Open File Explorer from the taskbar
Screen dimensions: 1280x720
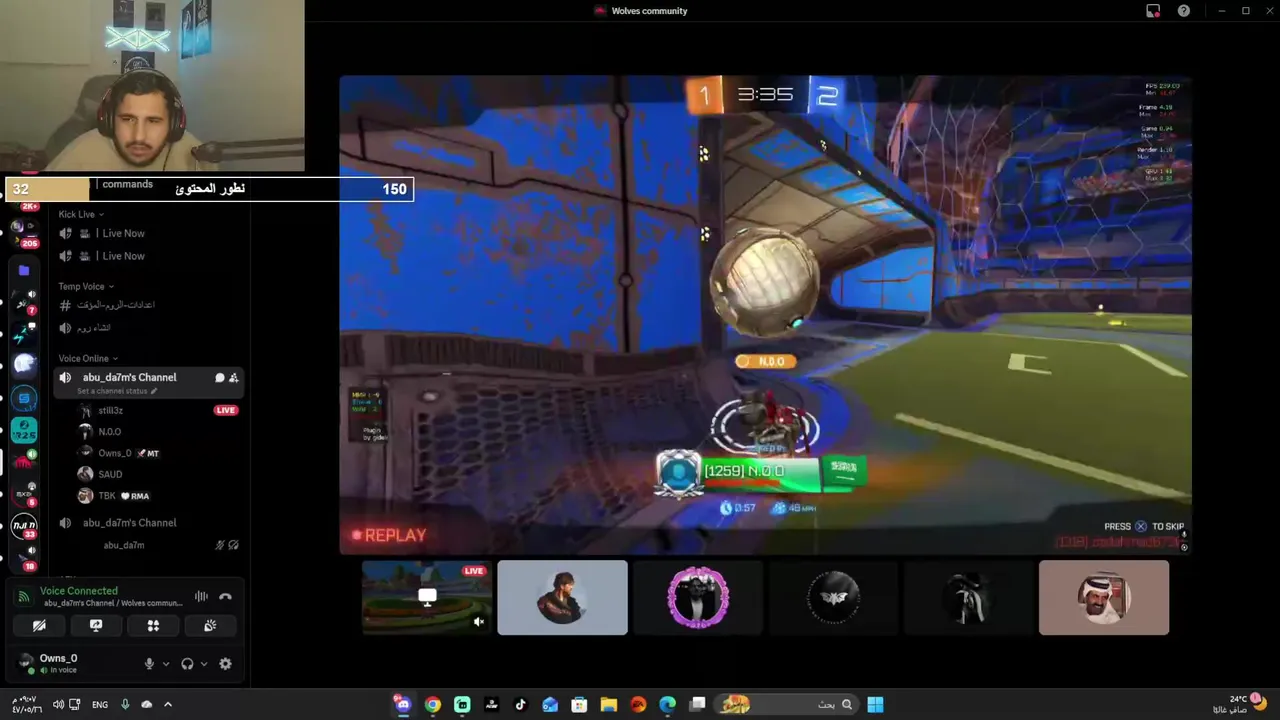[608, 704]
